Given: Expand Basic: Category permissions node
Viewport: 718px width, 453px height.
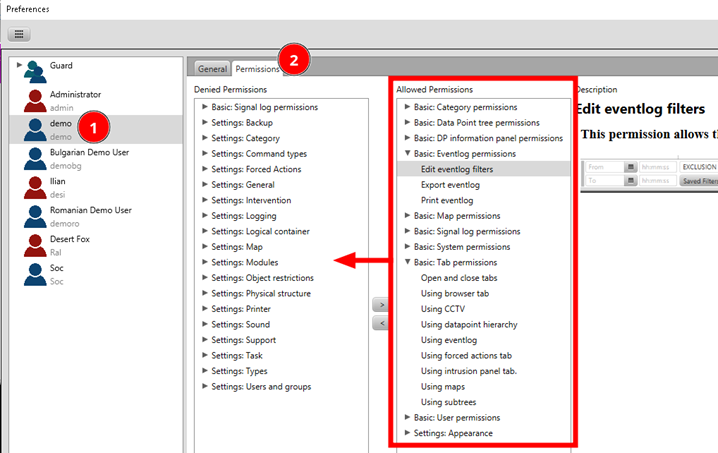Looking at the screenshot, I should click(407, 108).
